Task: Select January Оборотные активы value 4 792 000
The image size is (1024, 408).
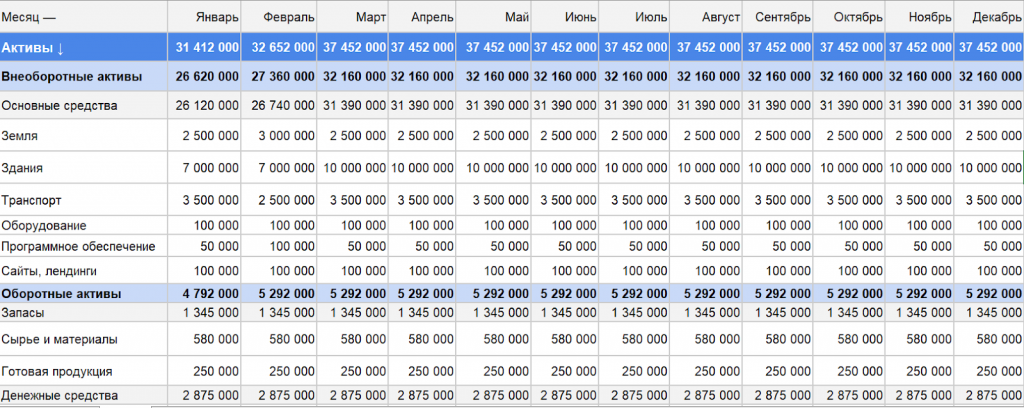Action: 210,294
